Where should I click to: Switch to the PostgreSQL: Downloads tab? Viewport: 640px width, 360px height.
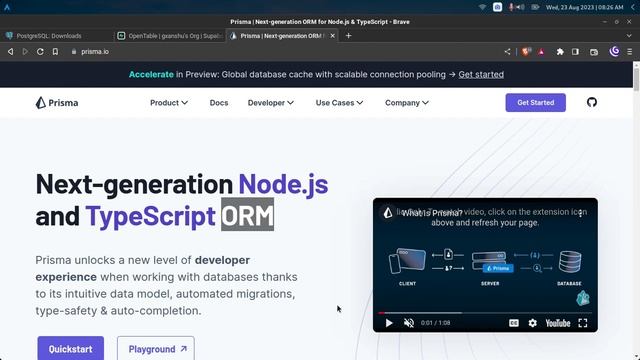[57, 36]
